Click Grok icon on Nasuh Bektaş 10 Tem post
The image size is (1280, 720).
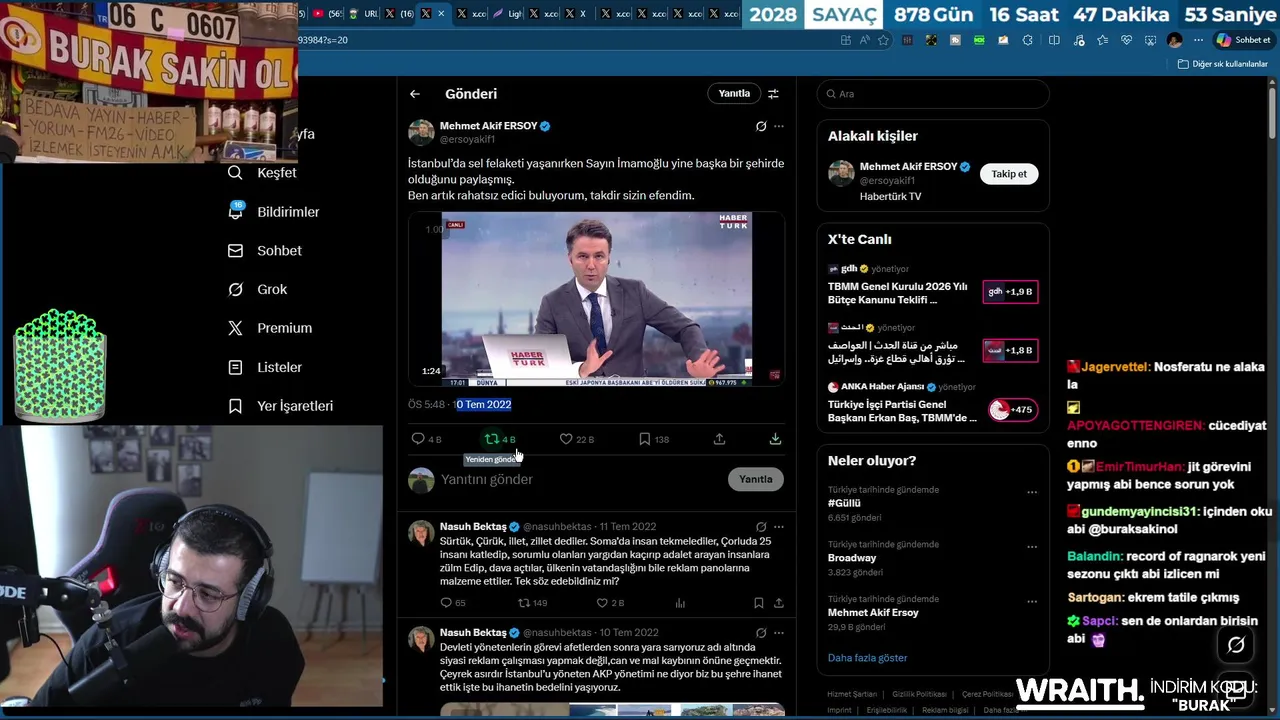(761, 633)
